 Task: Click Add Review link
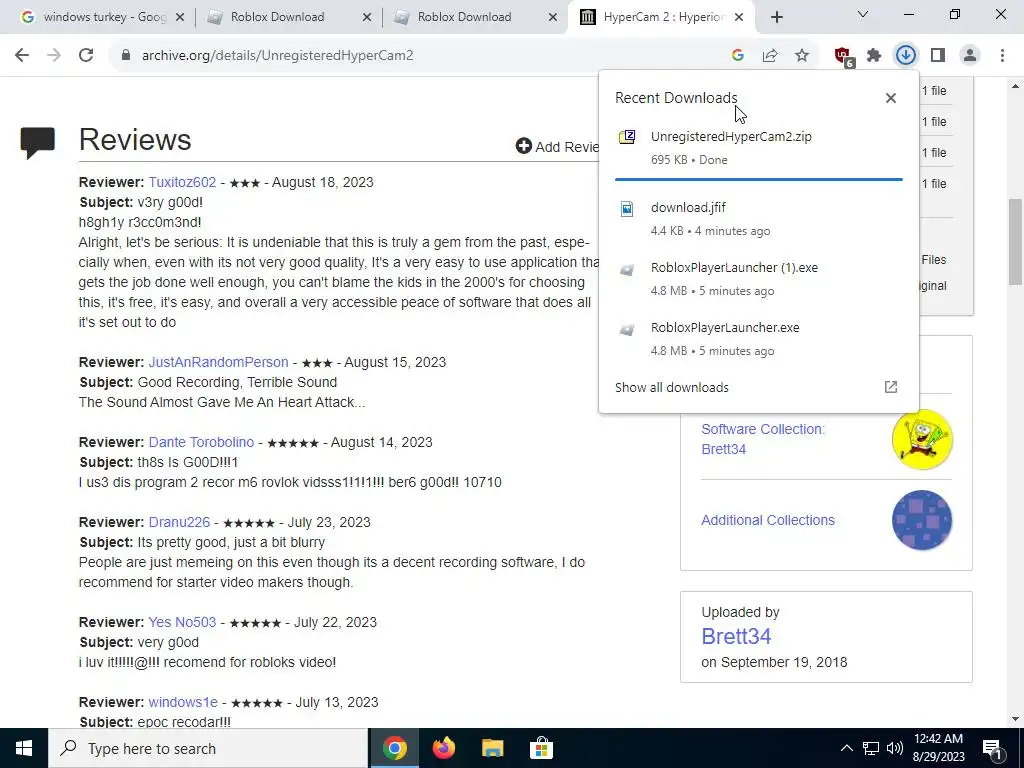pos(557,146)
